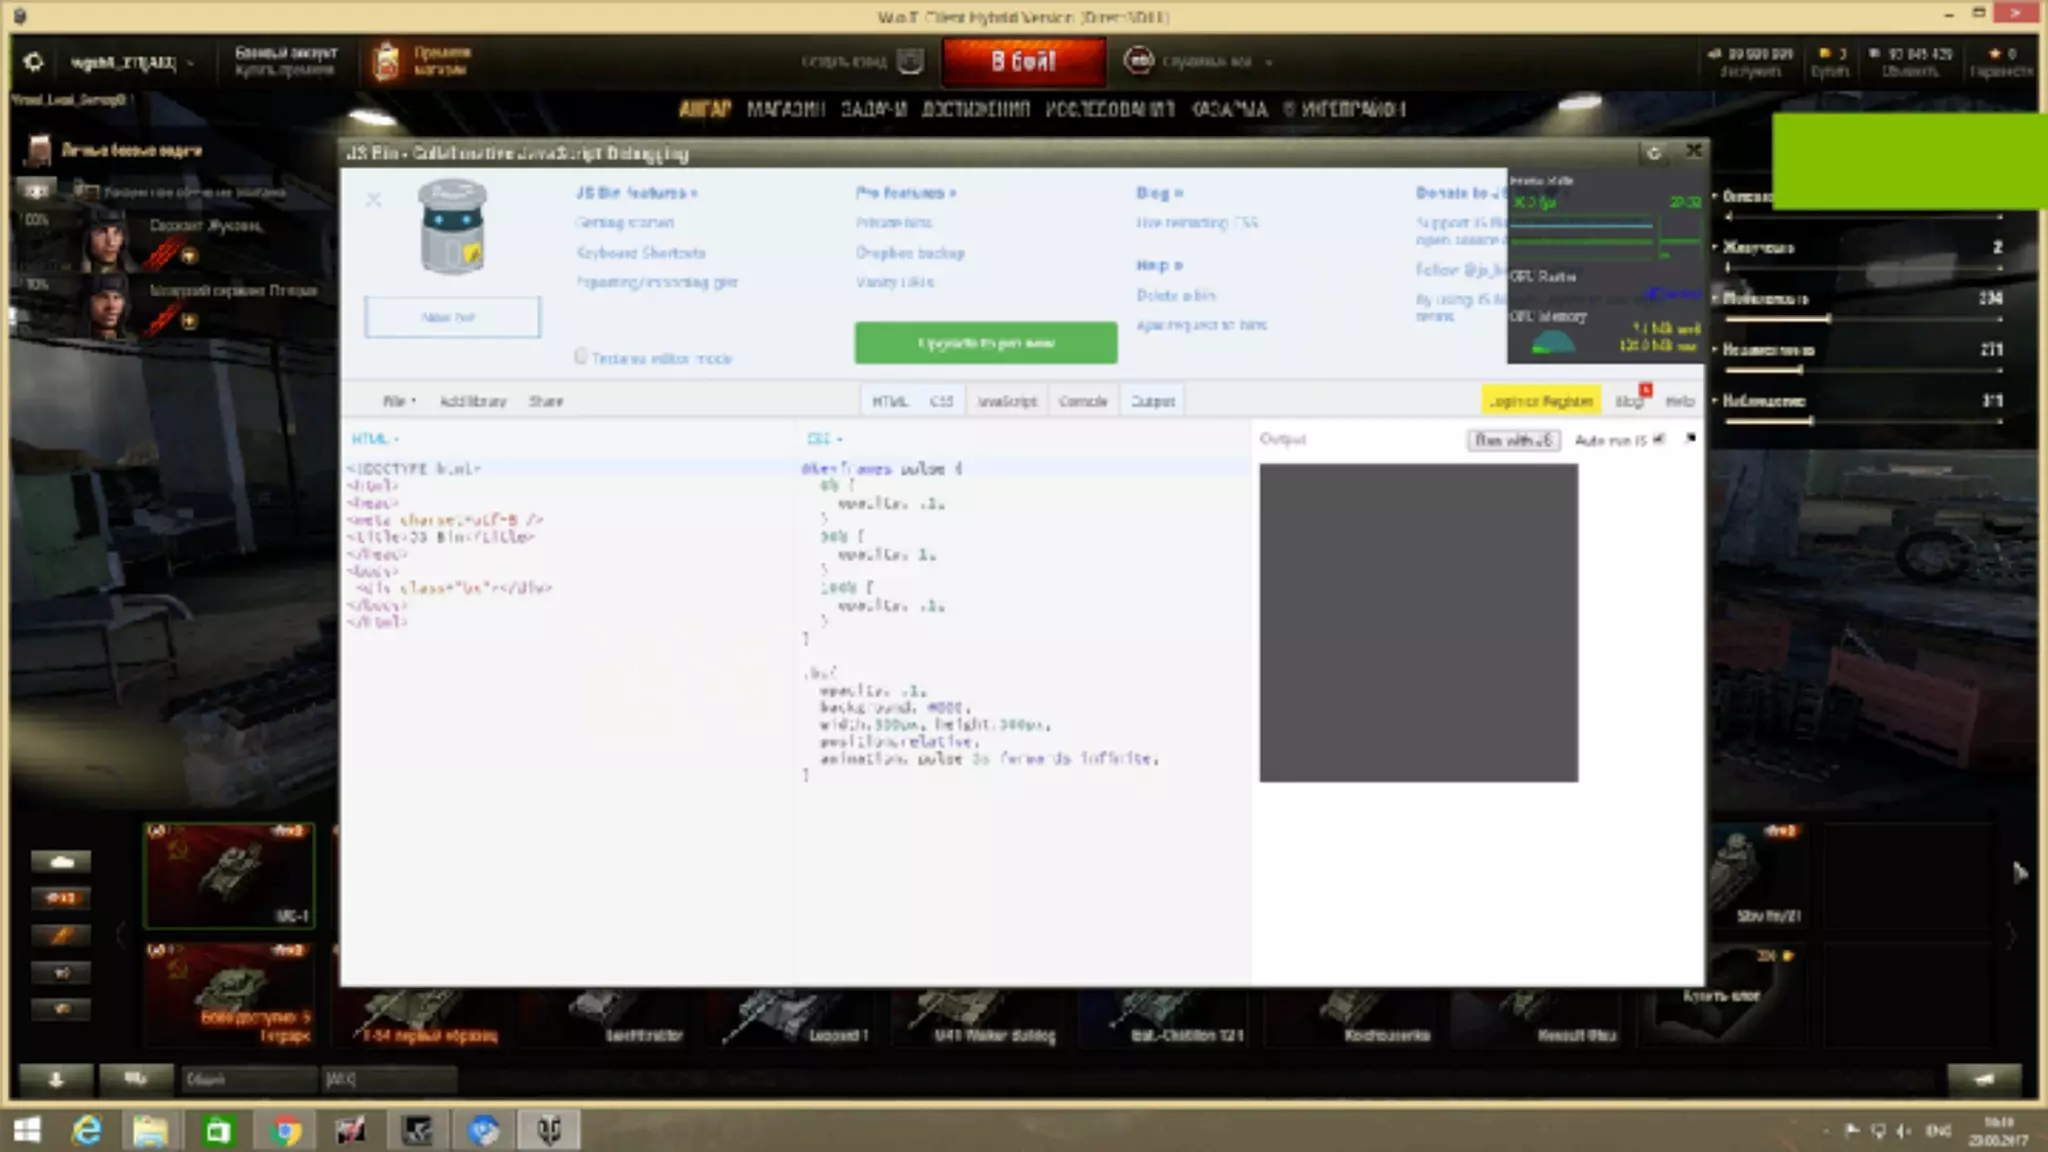The width and height of the screenshot is (2048, 1152).
Task: Toggle the Auto-run JS checkbox
Action: [1659, 439]
